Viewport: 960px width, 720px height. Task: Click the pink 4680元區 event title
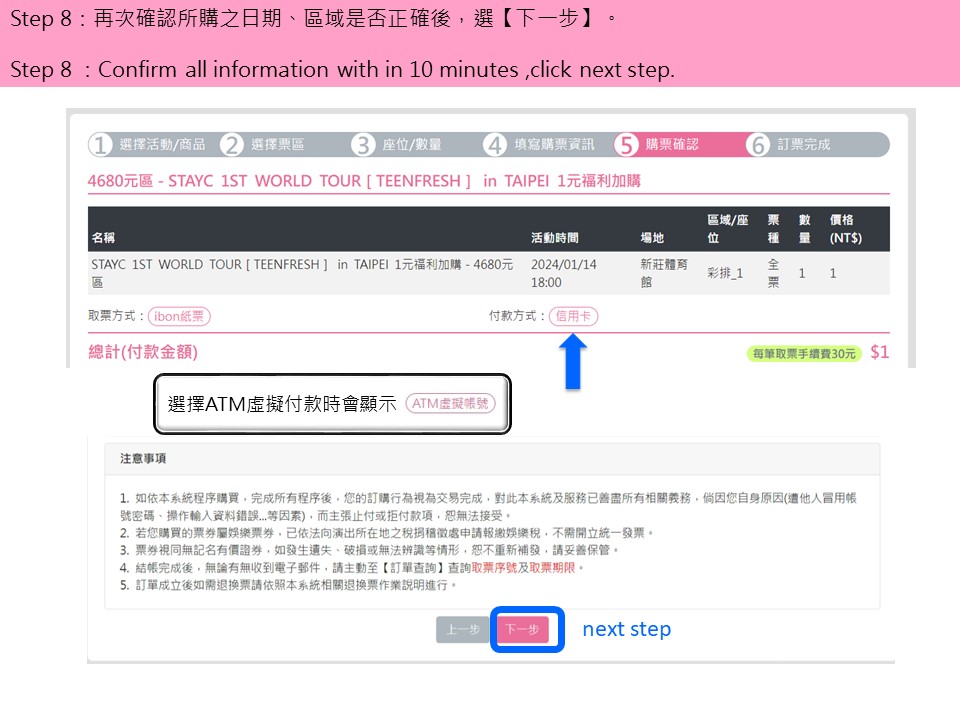(x=364, y=181)
